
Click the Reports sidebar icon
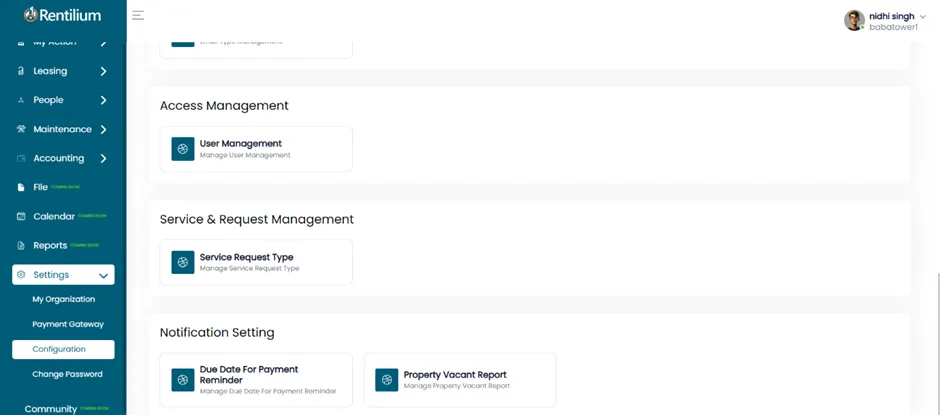tap(21, 245)
